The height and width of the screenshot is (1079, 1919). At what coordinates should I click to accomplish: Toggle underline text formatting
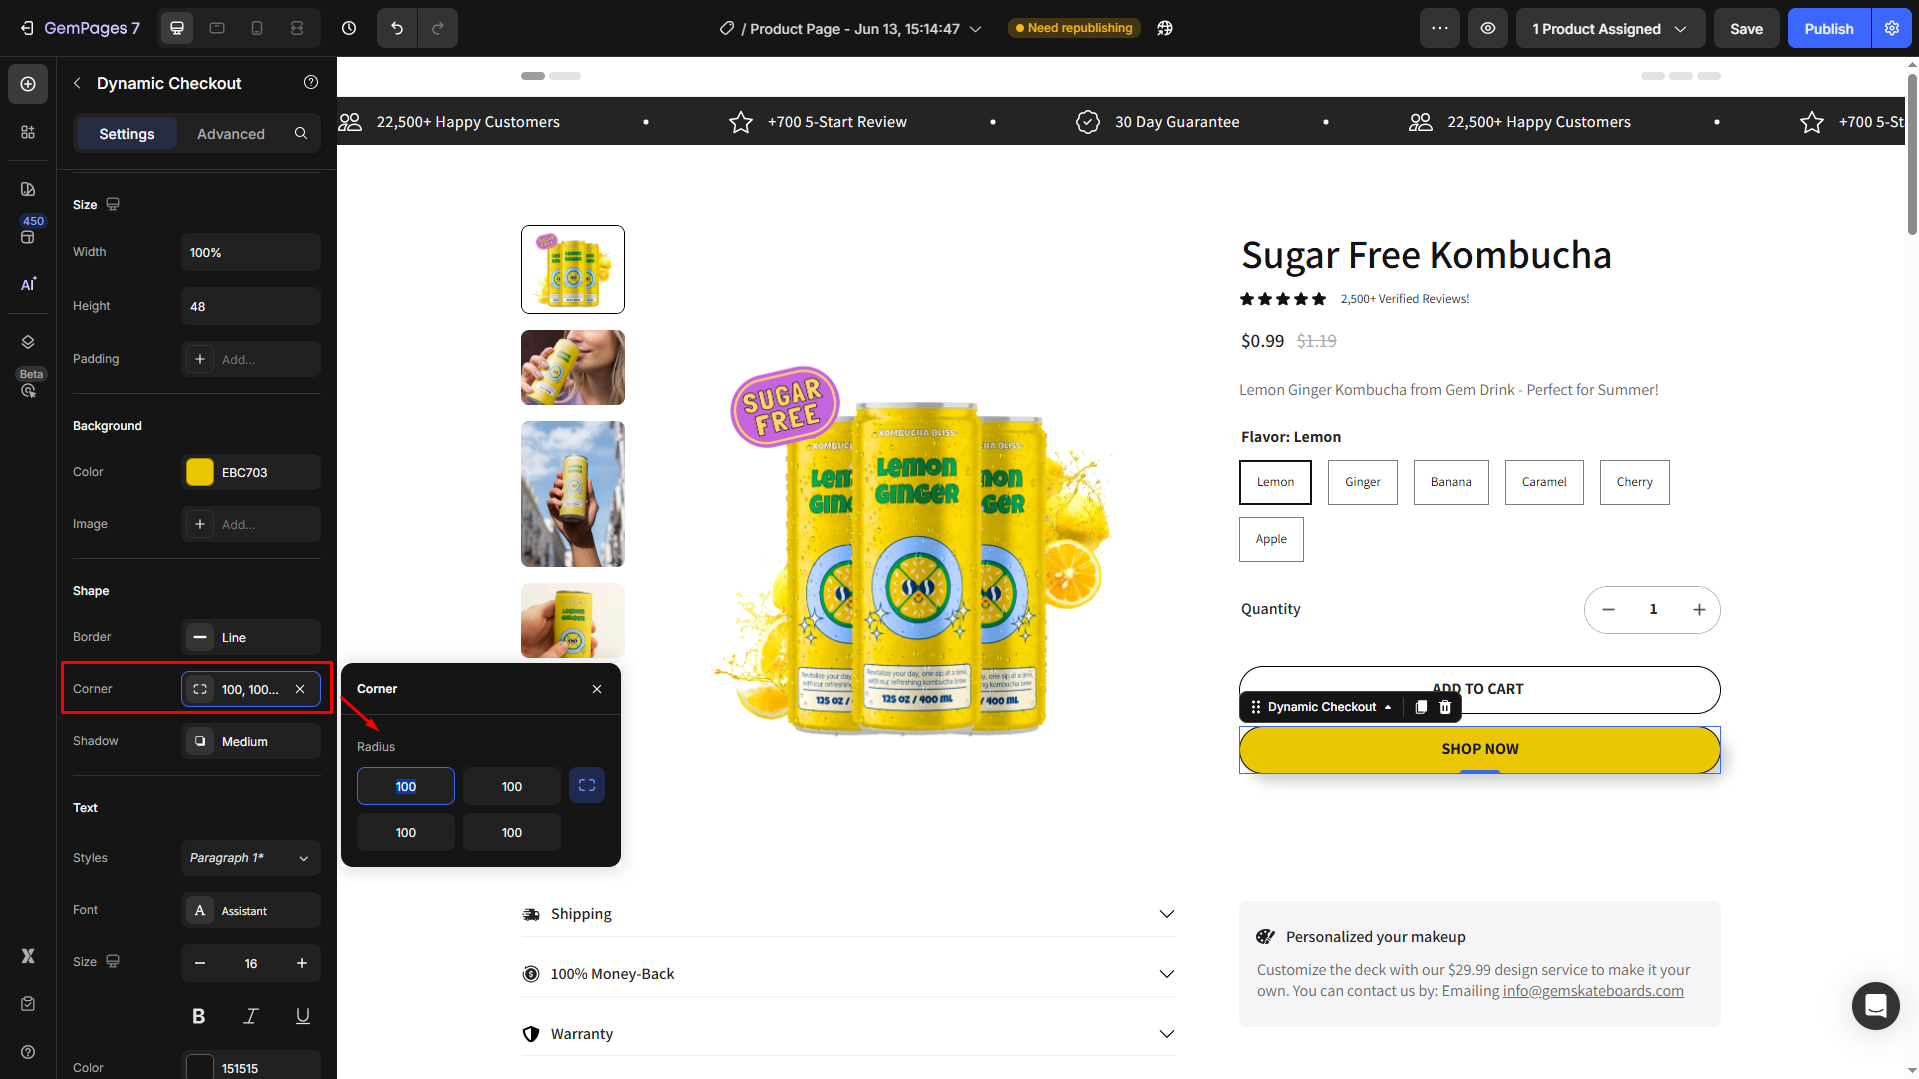click(302, 1016)
